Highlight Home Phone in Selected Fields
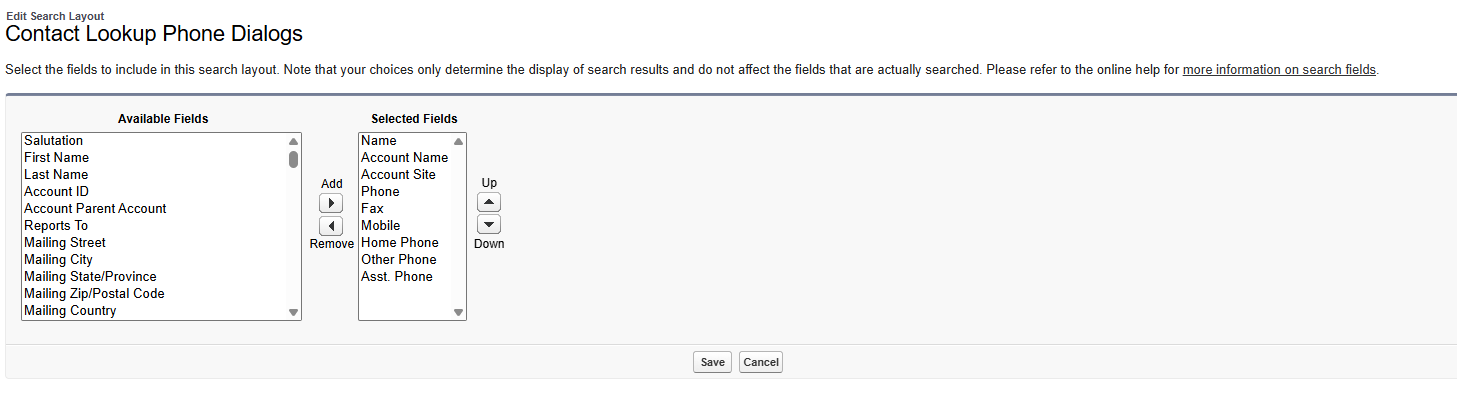Screen dimensions: 1457x416 coord(399,243)
